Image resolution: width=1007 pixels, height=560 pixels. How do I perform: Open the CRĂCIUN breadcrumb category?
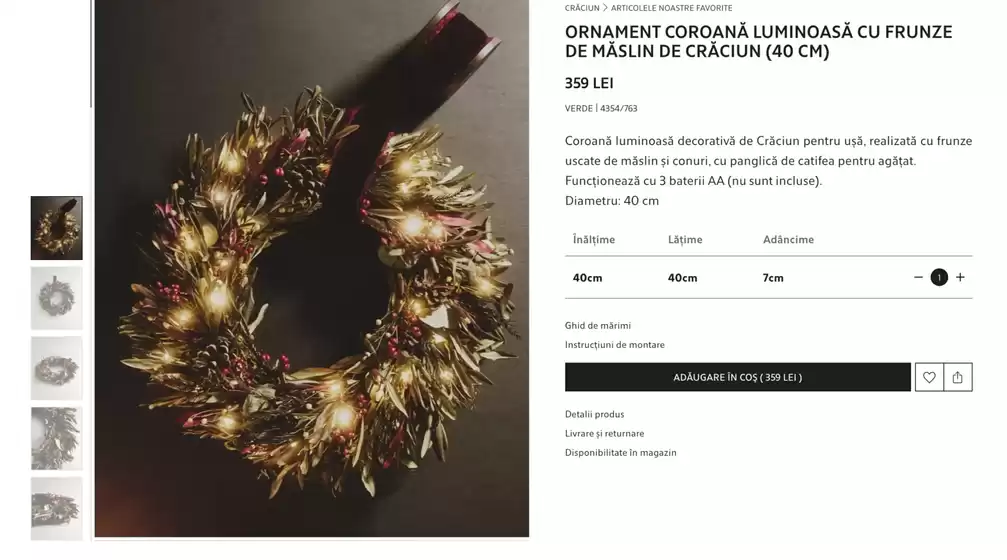coord(582,8)
